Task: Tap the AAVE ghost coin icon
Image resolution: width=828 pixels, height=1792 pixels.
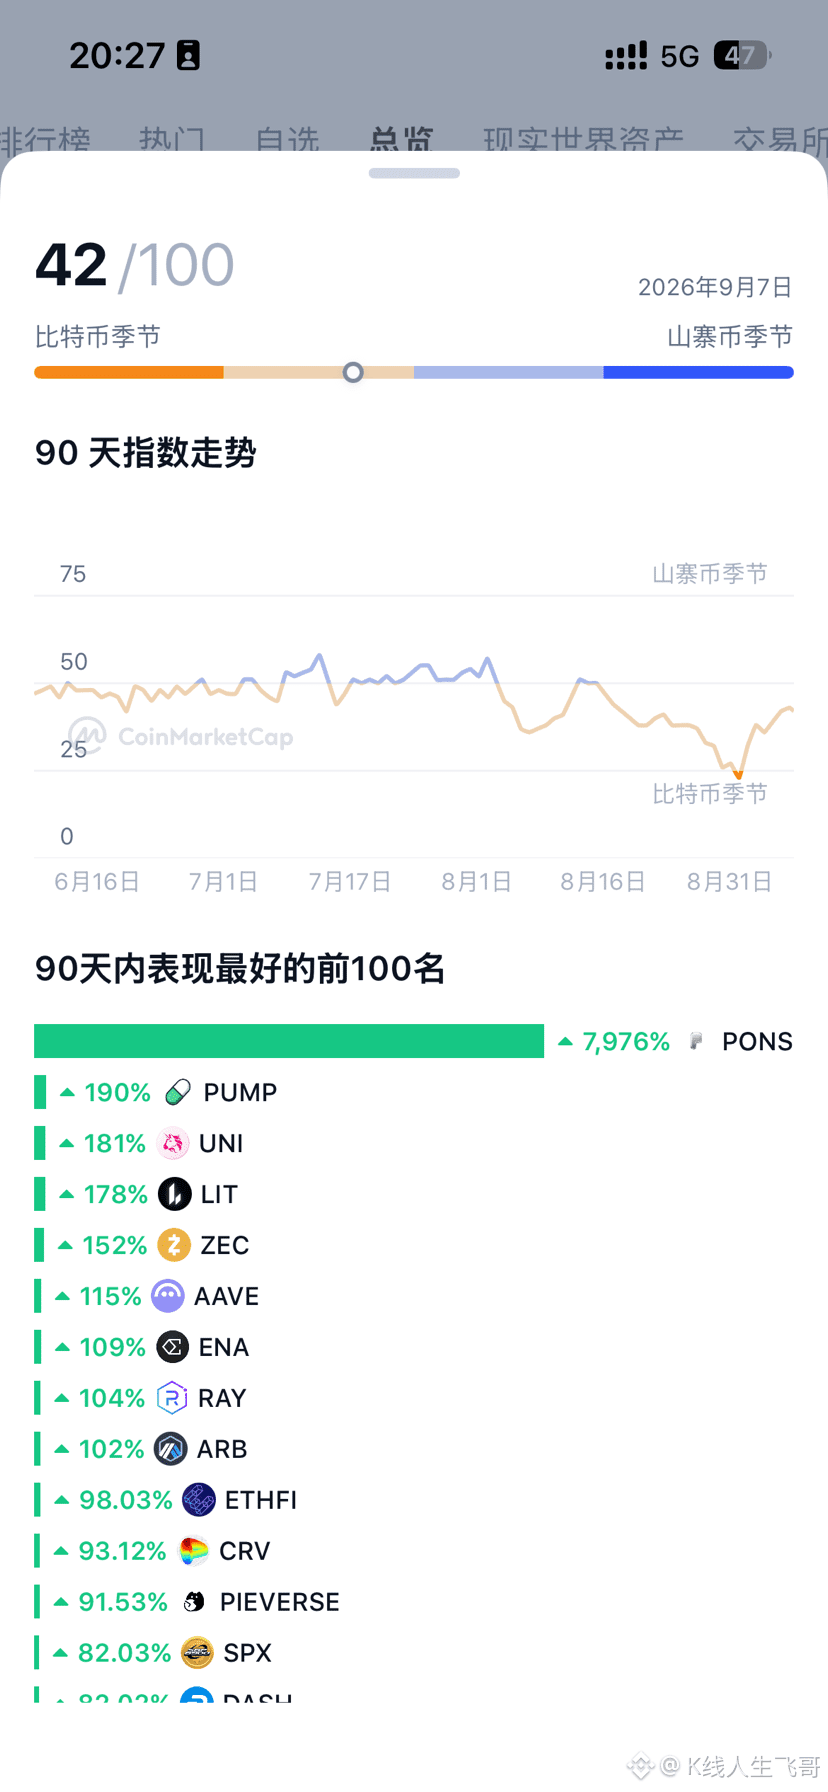Action: 168,1296
